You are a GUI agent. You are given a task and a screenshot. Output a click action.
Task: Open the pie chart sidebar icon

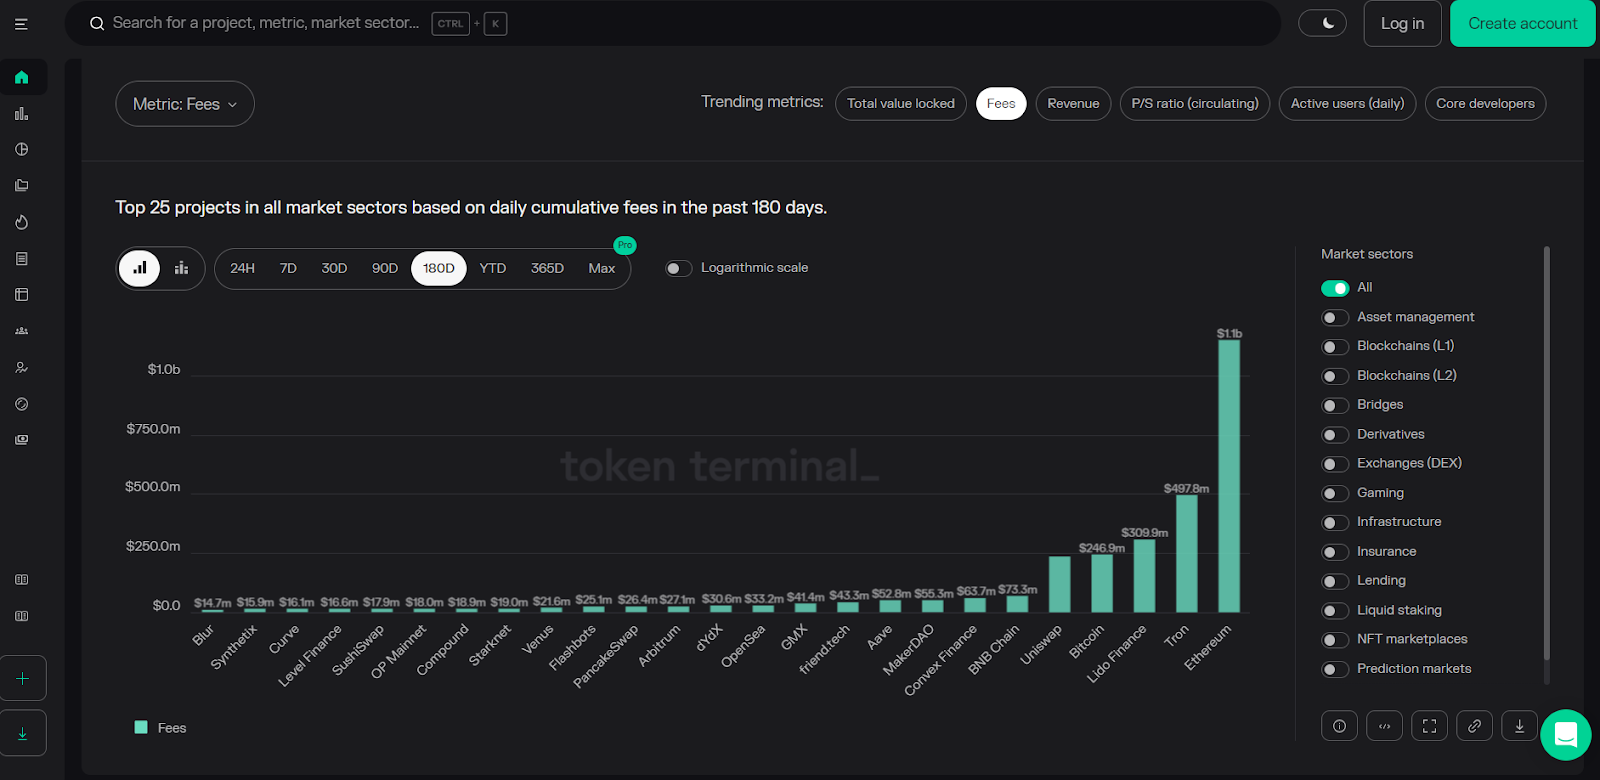[22, 149]
